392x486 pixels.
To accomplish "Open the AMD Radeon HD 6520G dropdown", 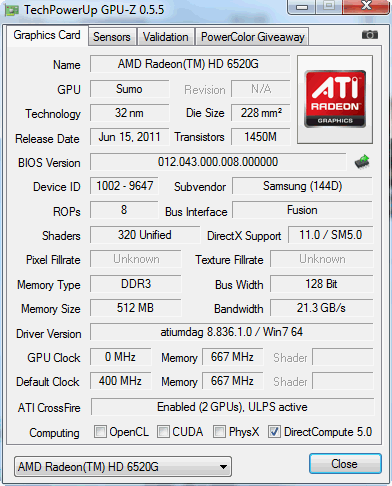I will (123, 466).
